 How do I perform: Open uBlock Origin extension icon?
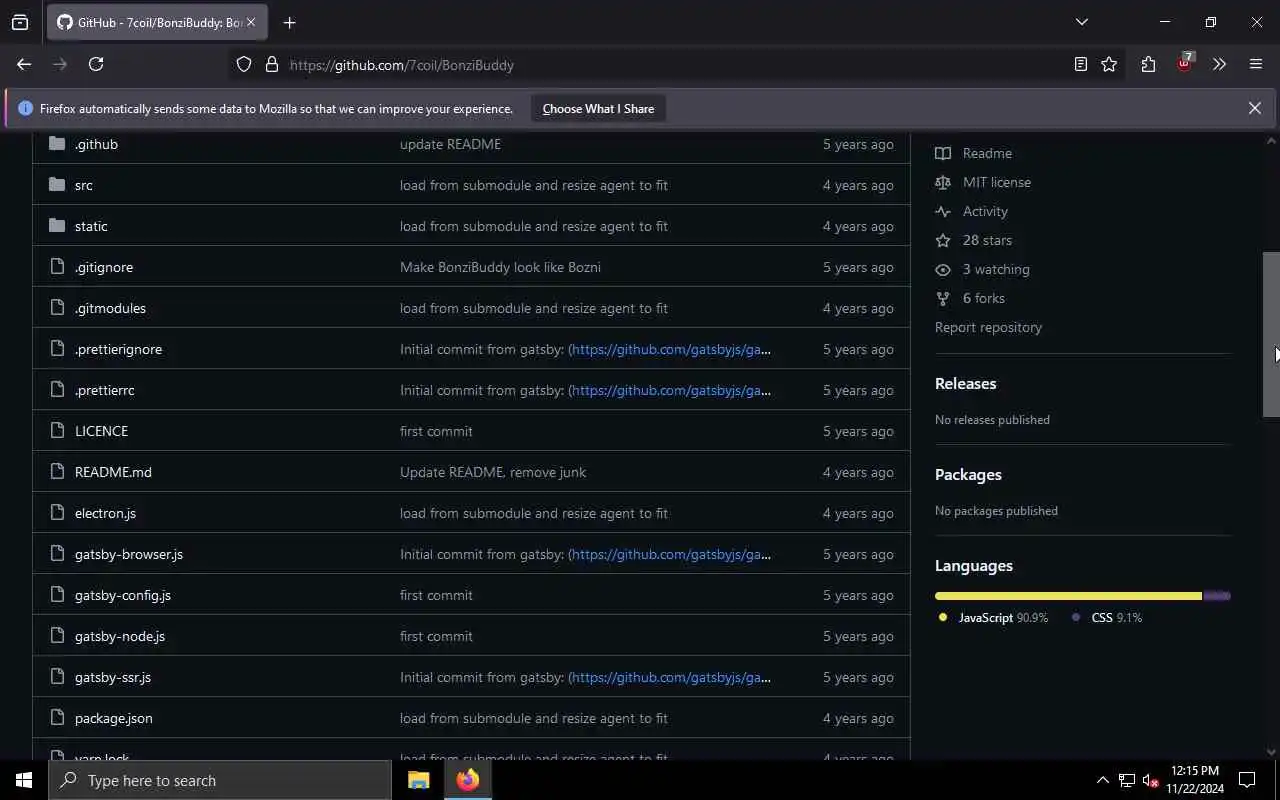click(x=1185, y=63)
